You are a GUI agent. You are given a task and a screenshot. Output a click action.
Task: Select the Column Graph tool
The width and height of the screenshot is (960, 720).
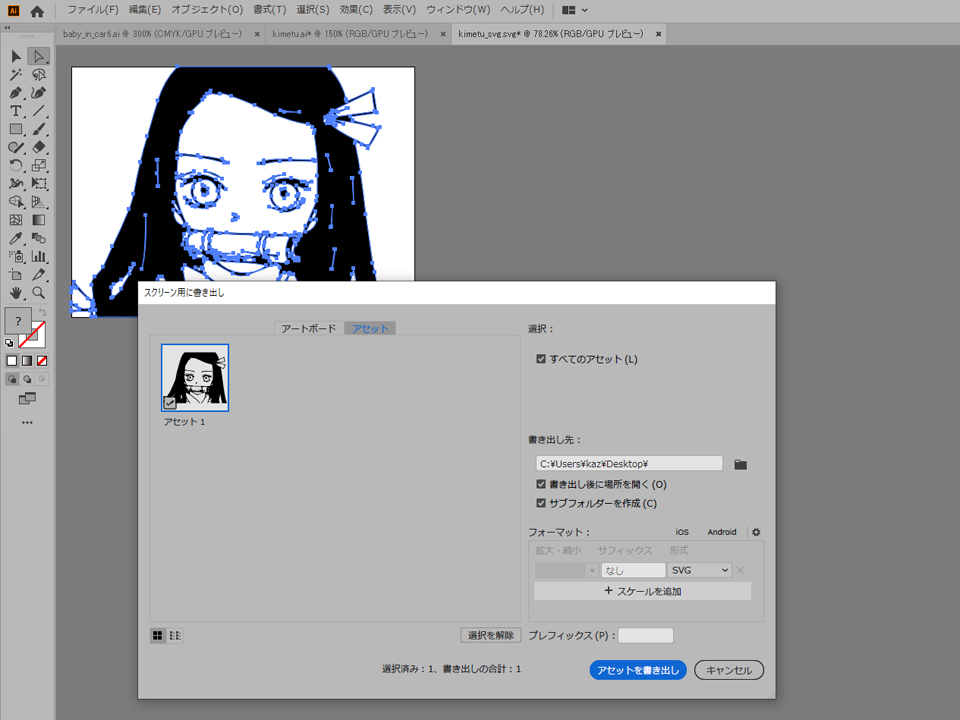click(x=39, y=256)
